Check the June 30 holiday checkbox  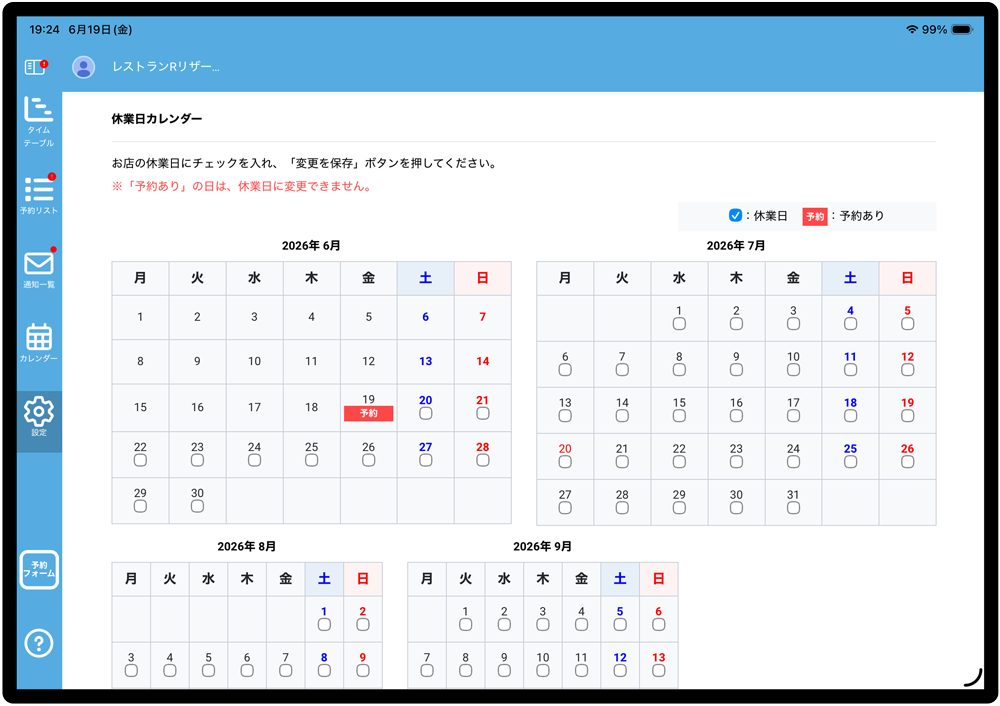click(x=197, y=506)
